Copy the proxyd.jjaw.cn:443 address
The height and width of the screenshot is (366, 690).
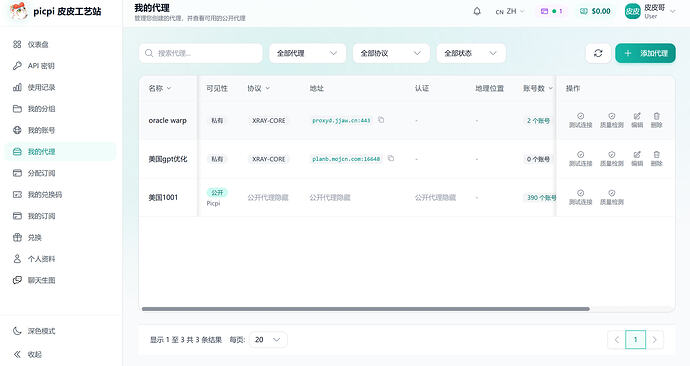pyautogui.click(x=381, y=120)
